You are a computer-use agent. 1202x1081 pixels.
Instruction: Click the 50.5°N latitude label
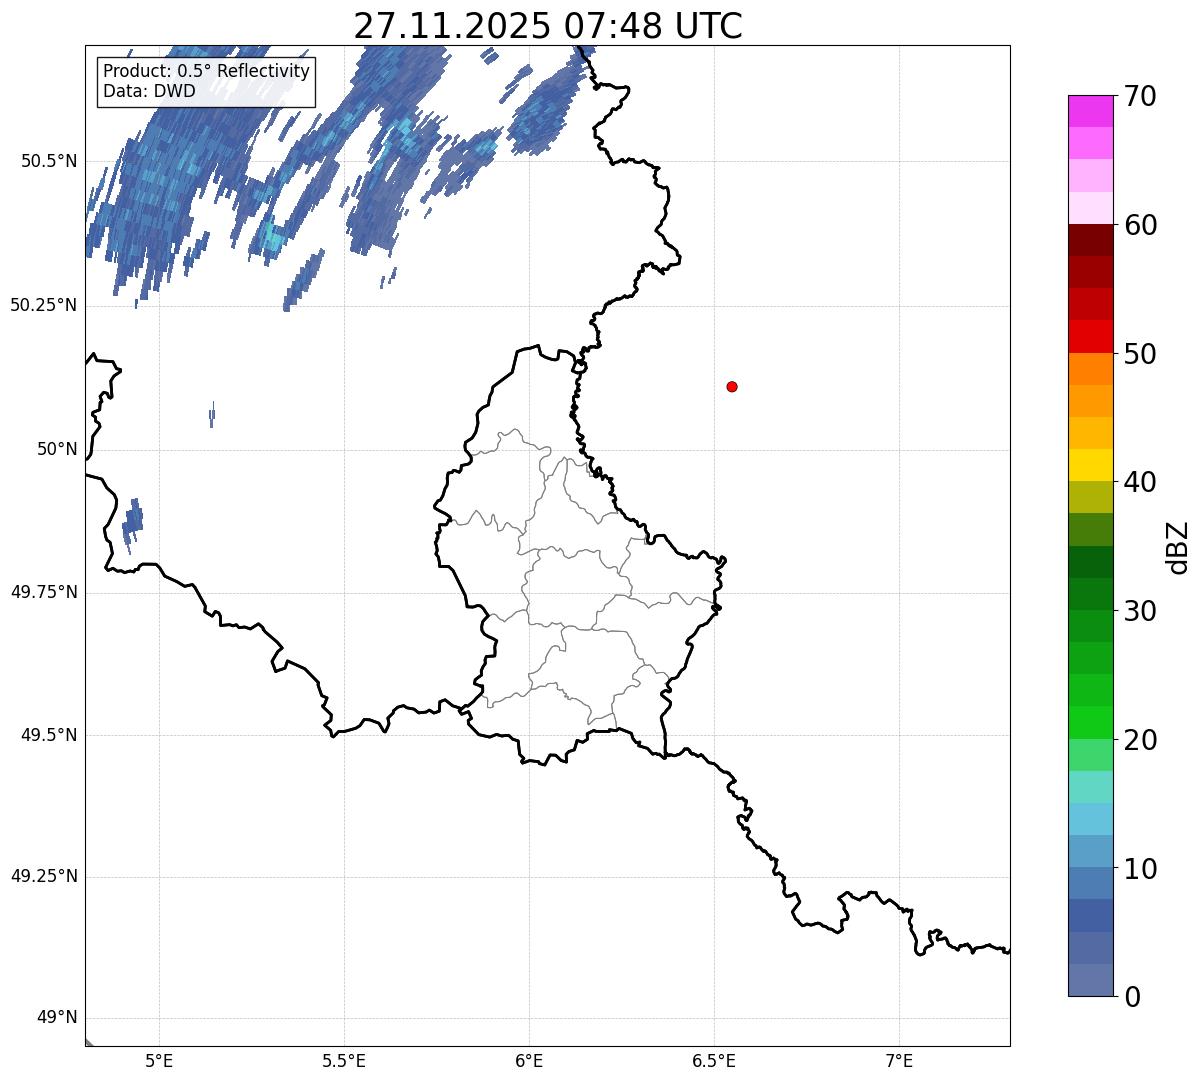pos(49,161)
